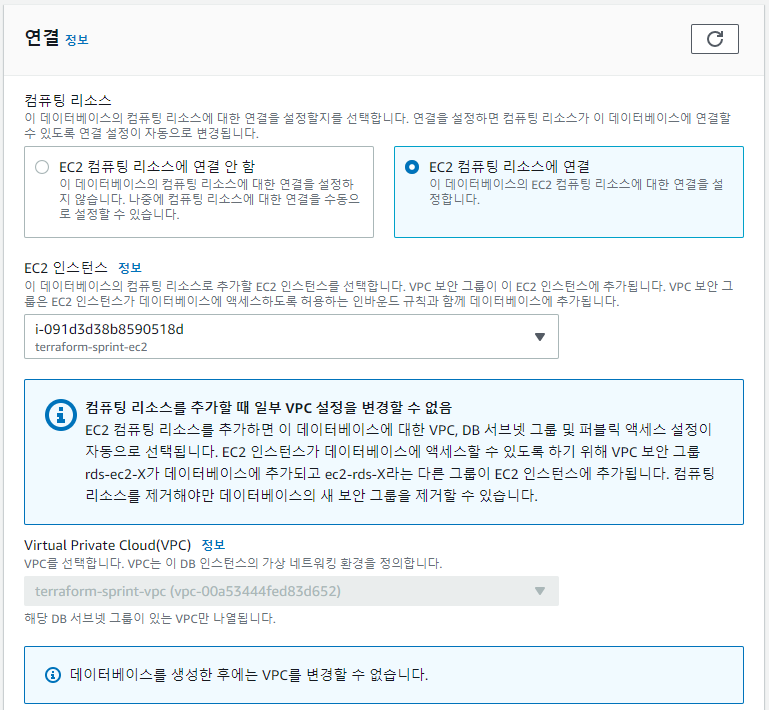Select 'EC2 컴퓨팅 리소스에 연결' radio option
Screen dimensions: 769x710
[412, 167]
